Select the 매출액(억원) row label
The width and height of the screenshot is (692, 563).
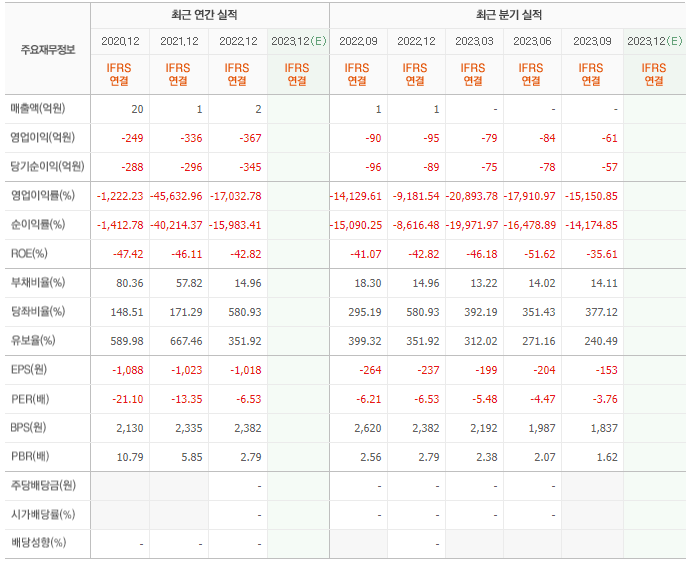click(x=38, y=109)
